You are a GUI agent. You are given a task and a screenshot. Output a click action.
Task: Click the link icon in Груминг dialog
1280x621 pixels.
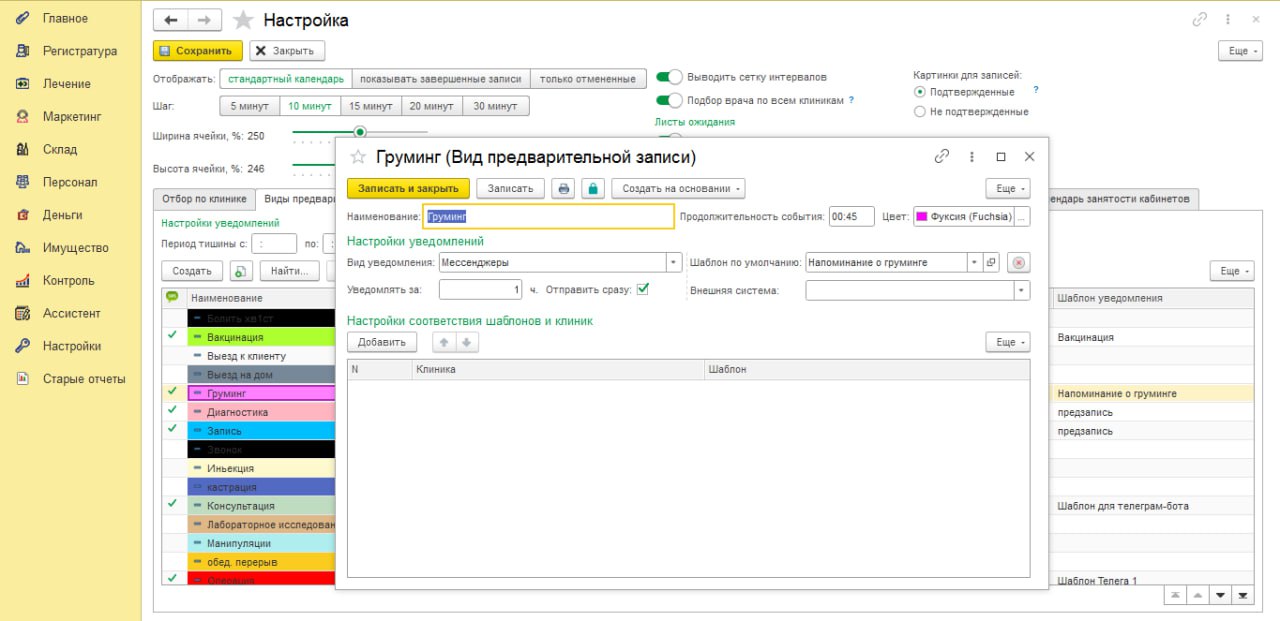tap(941, 157)
